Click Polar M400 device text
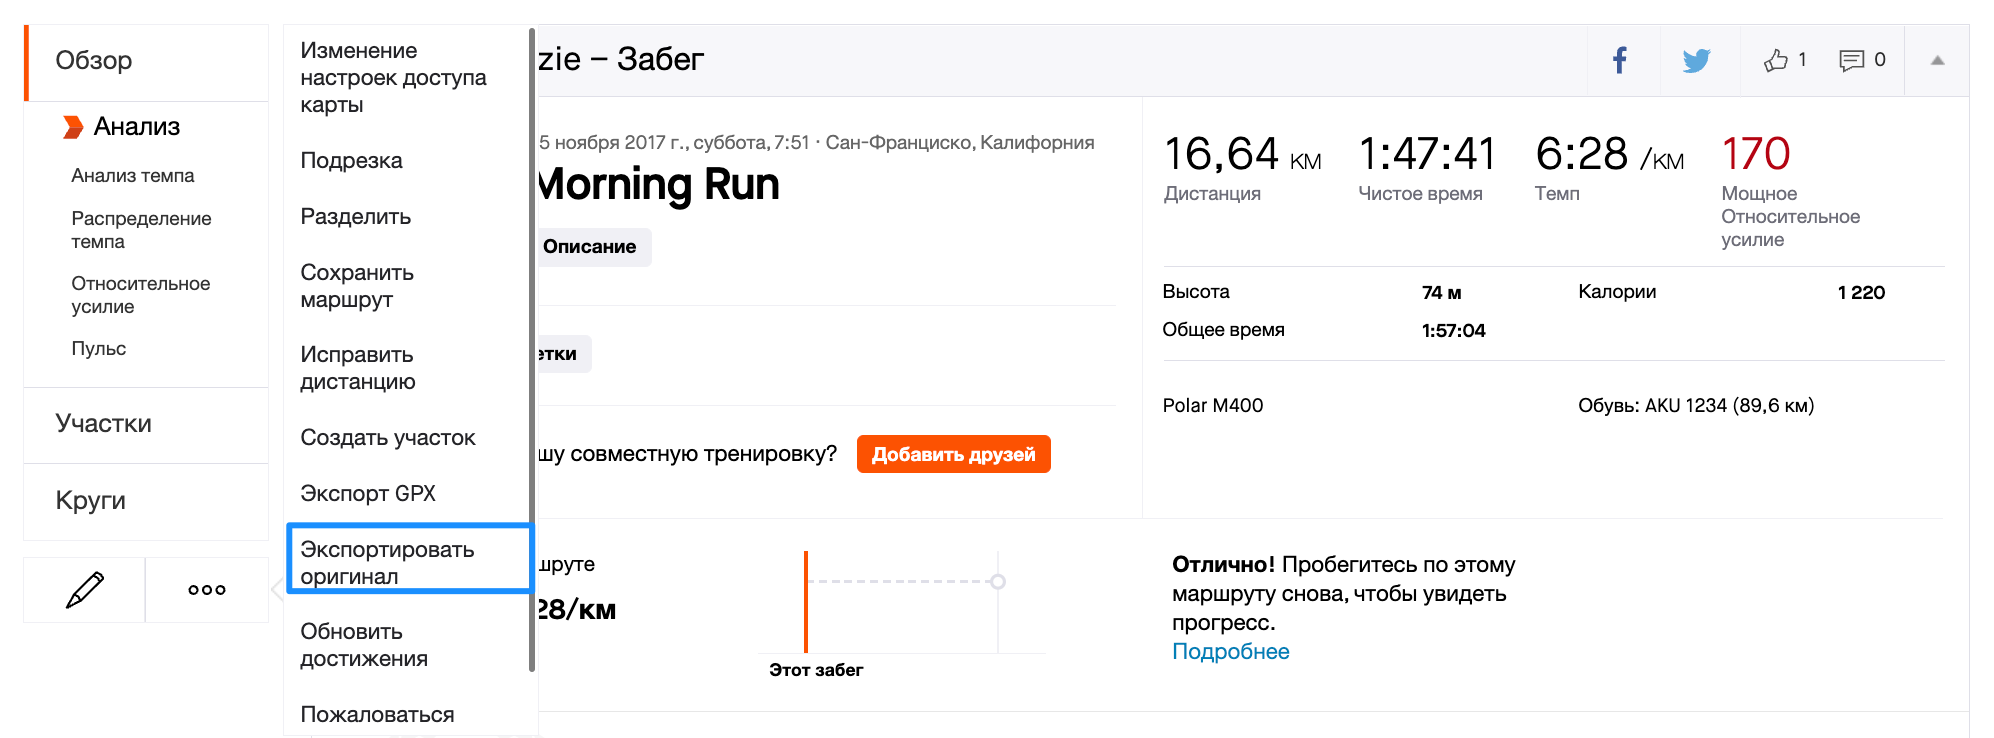The height and width of the screenshot is (738, 1994). pos(1212,406)
